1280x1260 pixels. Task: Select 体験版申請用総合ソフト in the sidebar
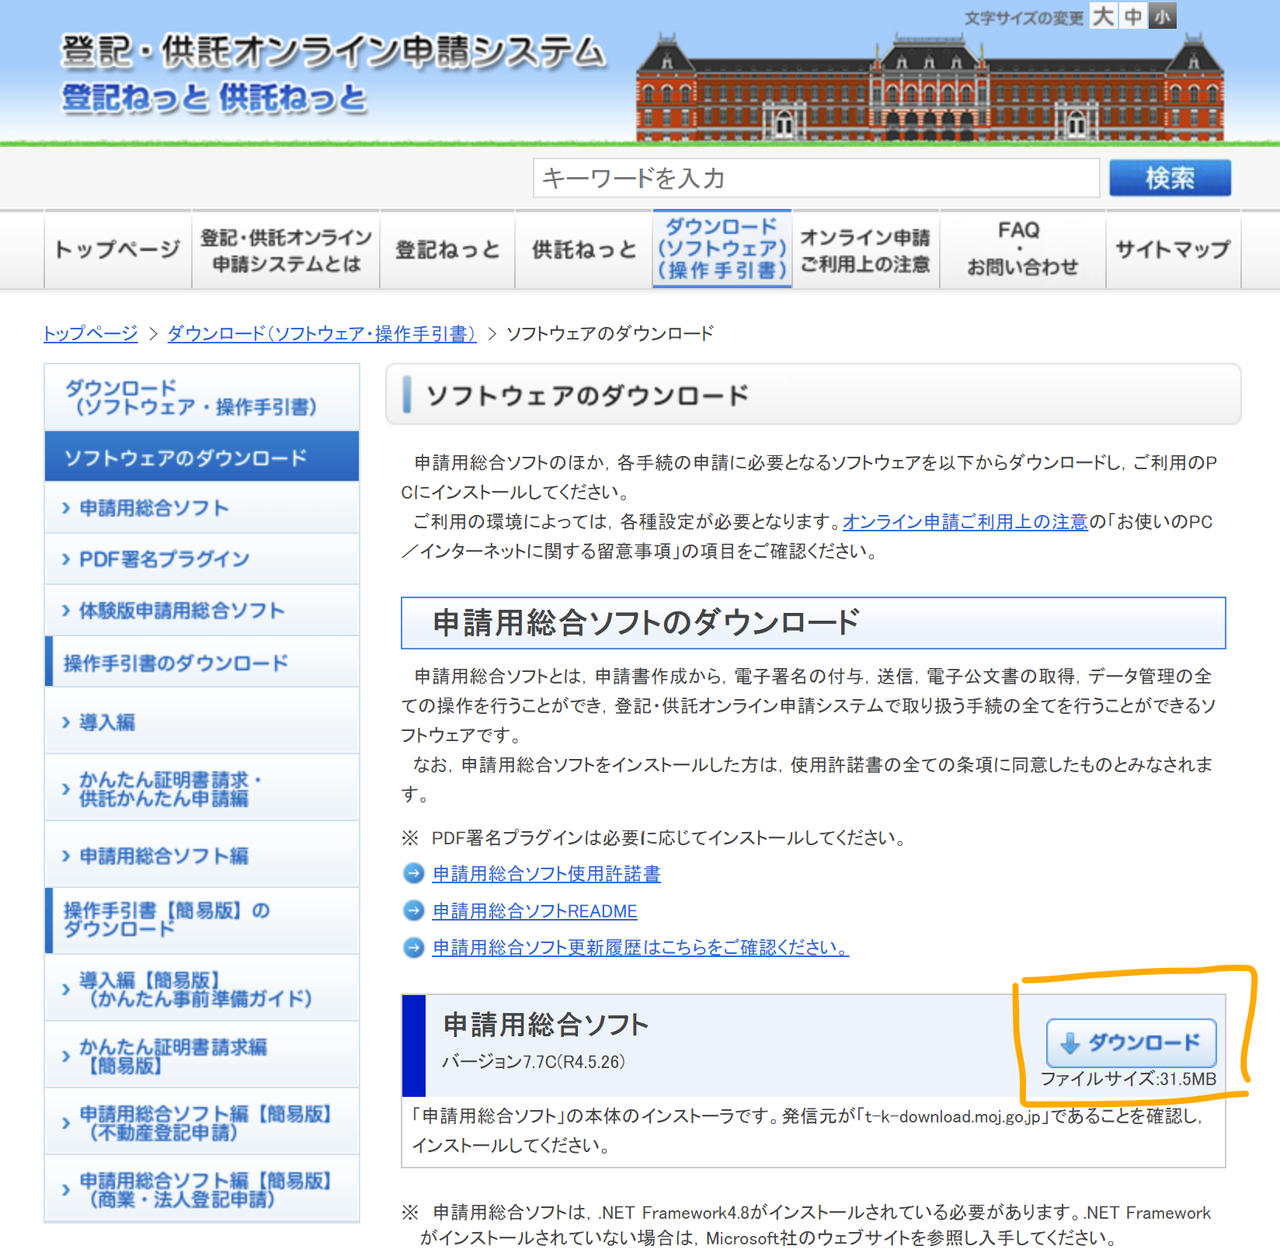coord(181,610)
